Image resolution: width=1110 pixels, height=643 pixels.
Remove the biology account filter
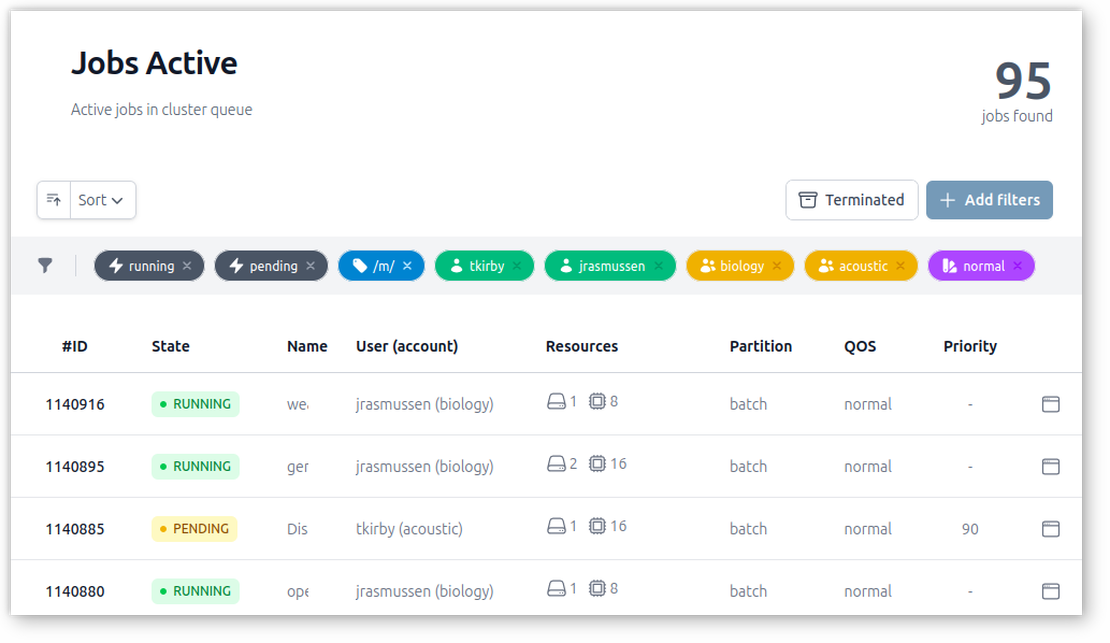777,266
